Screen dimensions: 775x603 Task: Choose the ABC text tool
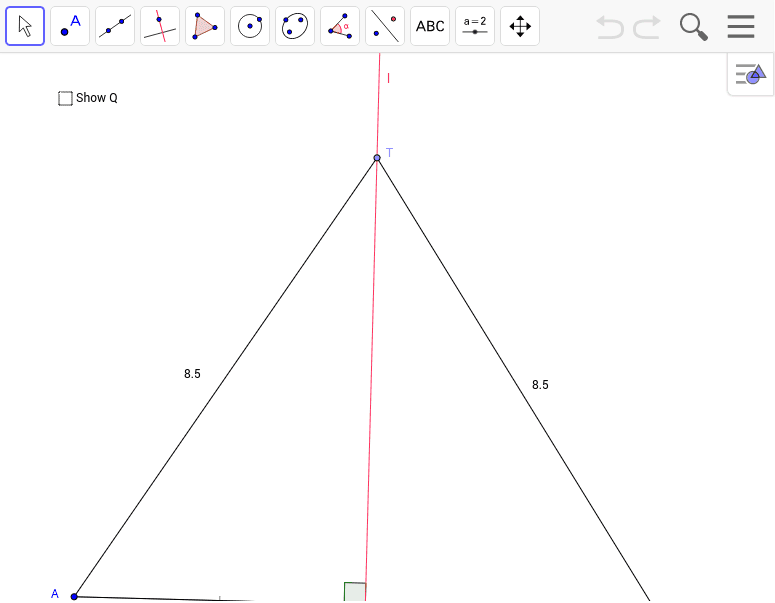430,26
